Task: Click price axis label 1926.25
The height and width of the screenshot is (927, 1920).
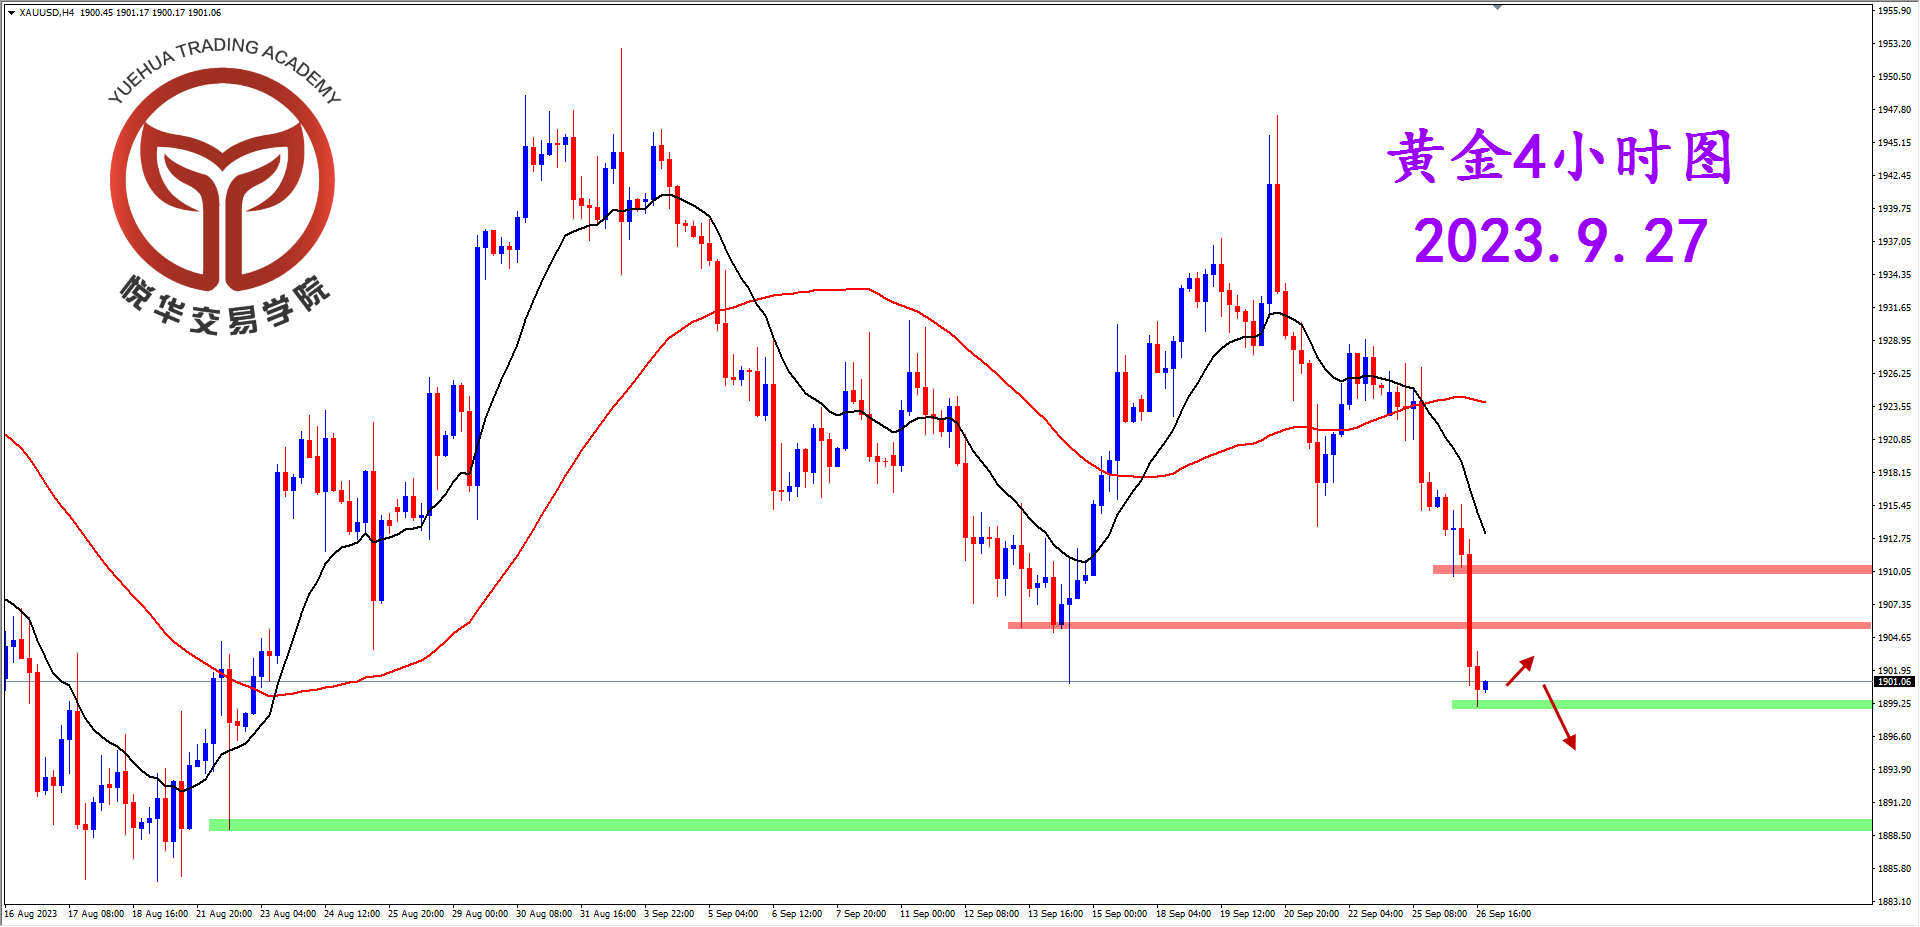Action: pos(1894,374)
